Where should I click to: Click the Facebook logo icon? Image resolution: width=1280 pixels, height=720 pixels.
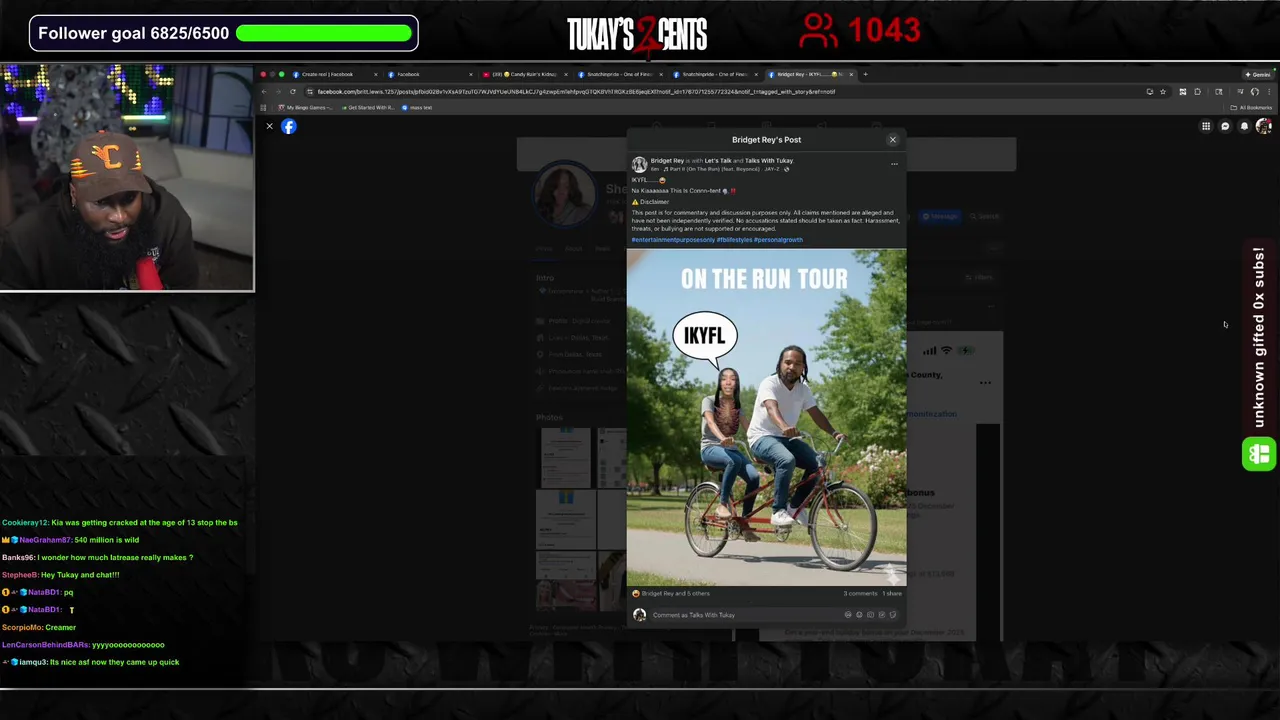289,126
